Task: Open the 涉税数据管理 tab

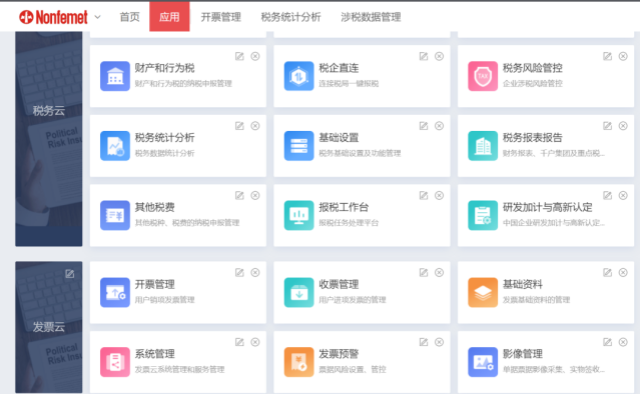Action: point(371,17)
